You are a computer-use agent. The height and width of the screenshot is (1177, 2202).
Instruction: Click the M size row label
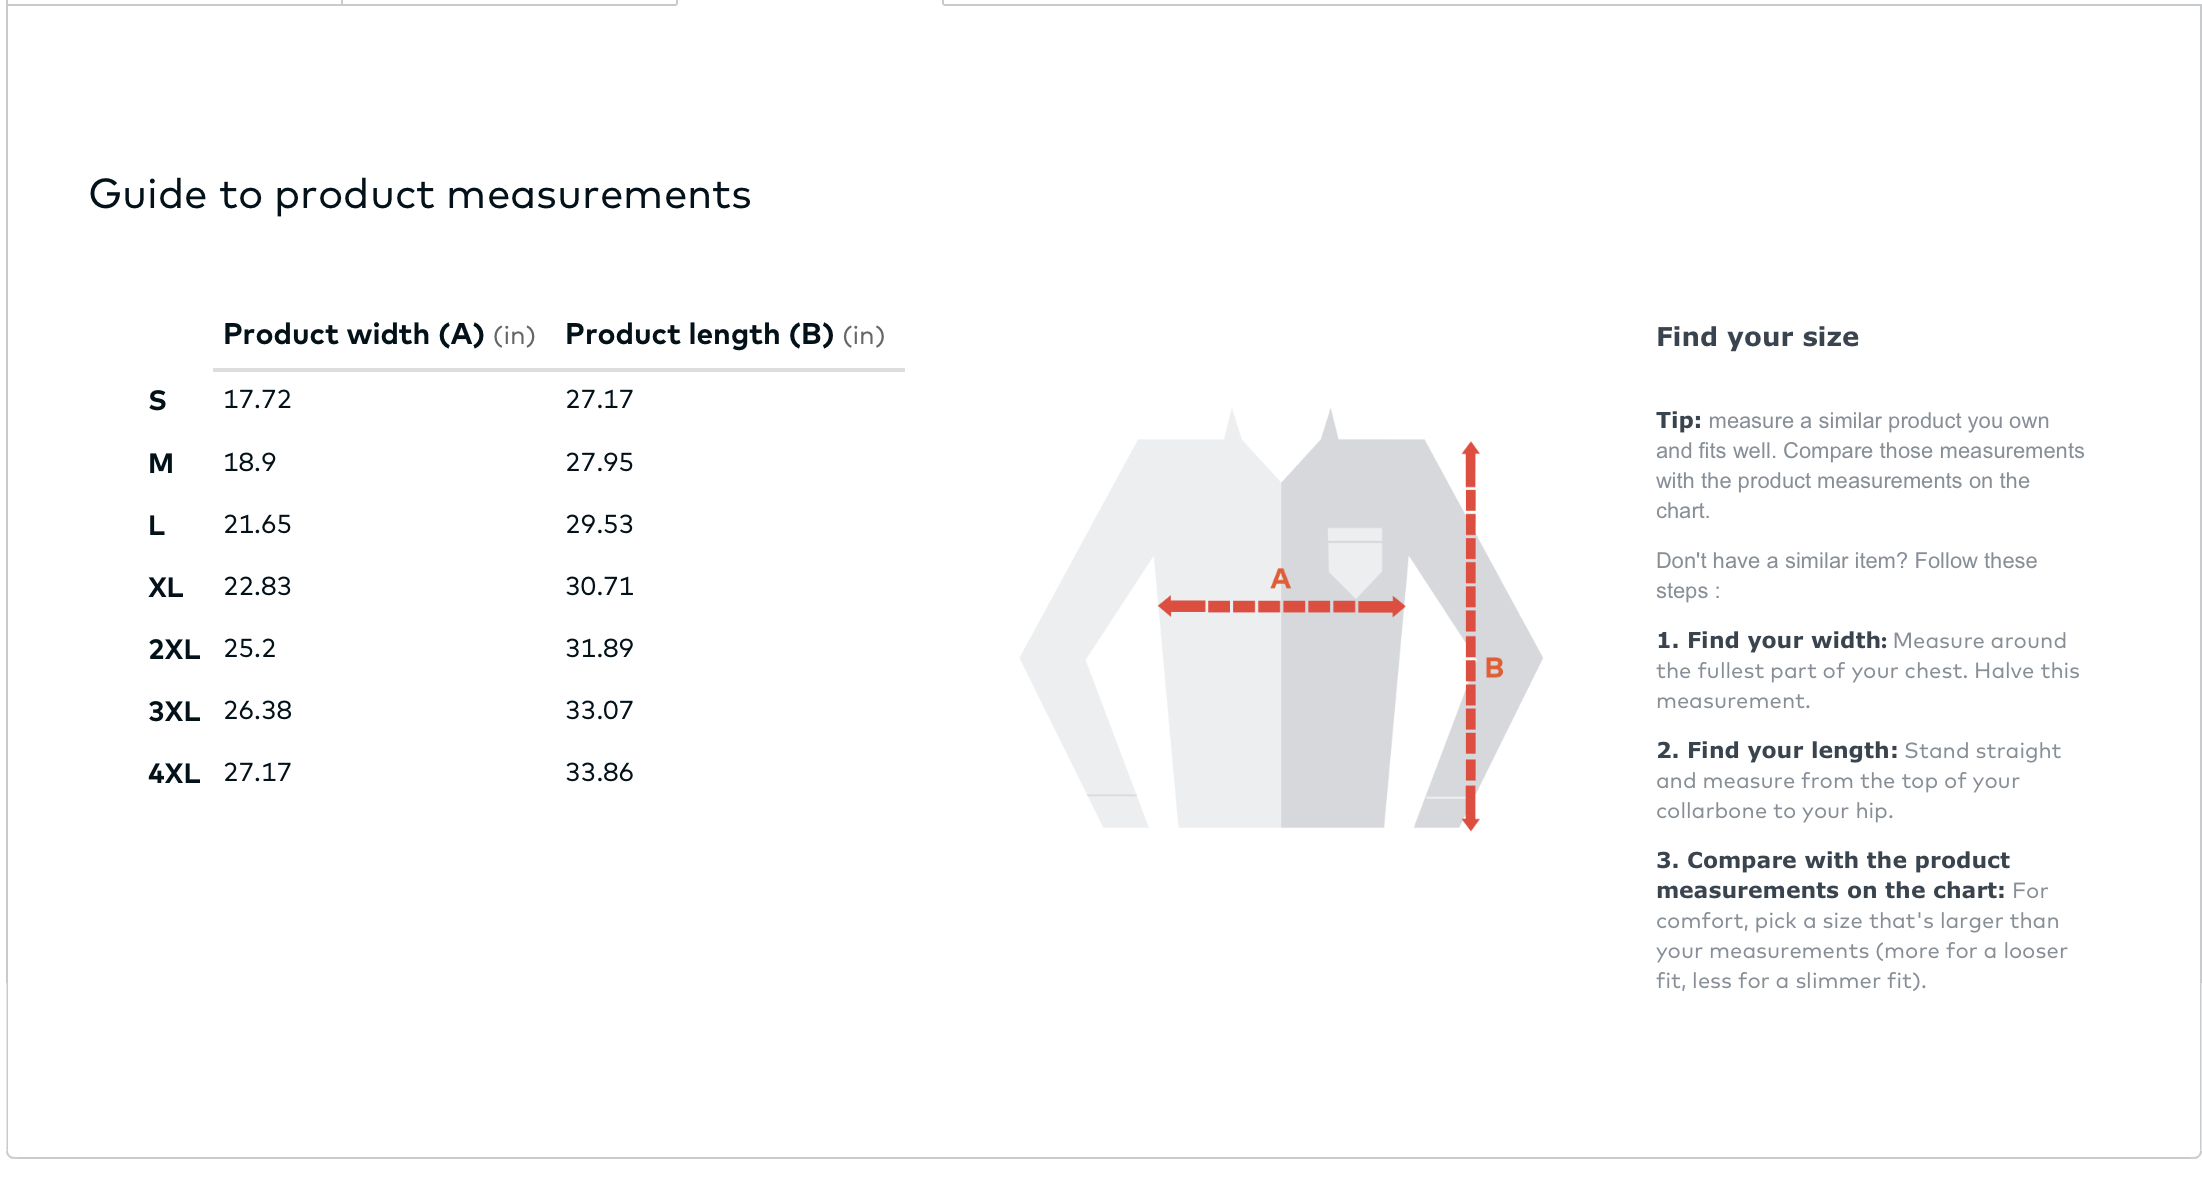[x=160, y=463]
